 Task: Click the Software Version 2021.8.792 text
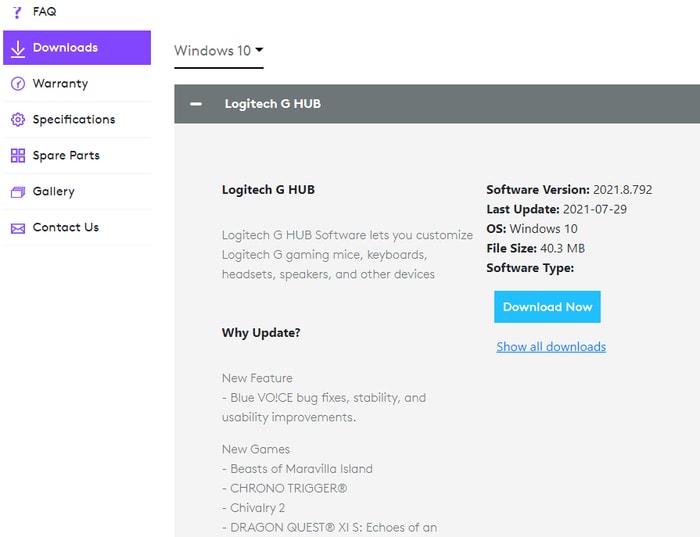pyautogui.click(x=569, y=190)
